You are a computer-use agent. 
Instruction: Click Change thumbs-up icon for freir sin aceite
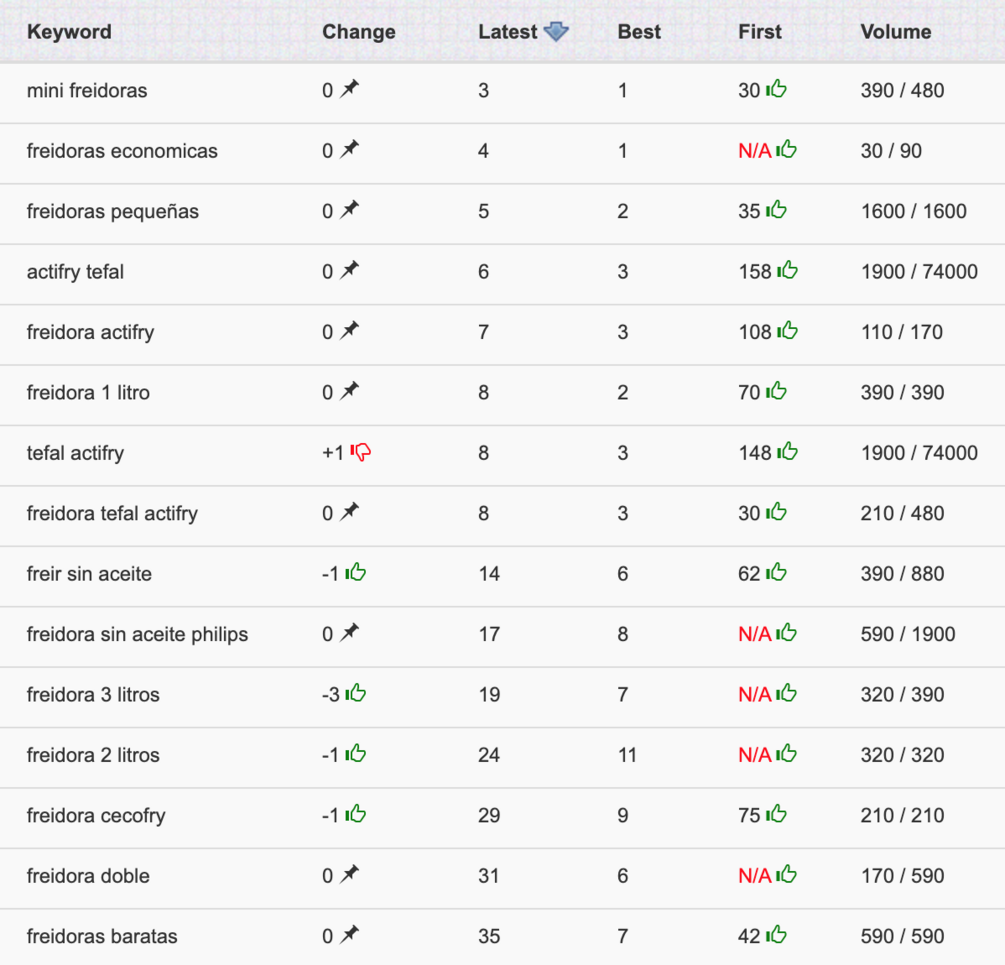pos(356,572)
